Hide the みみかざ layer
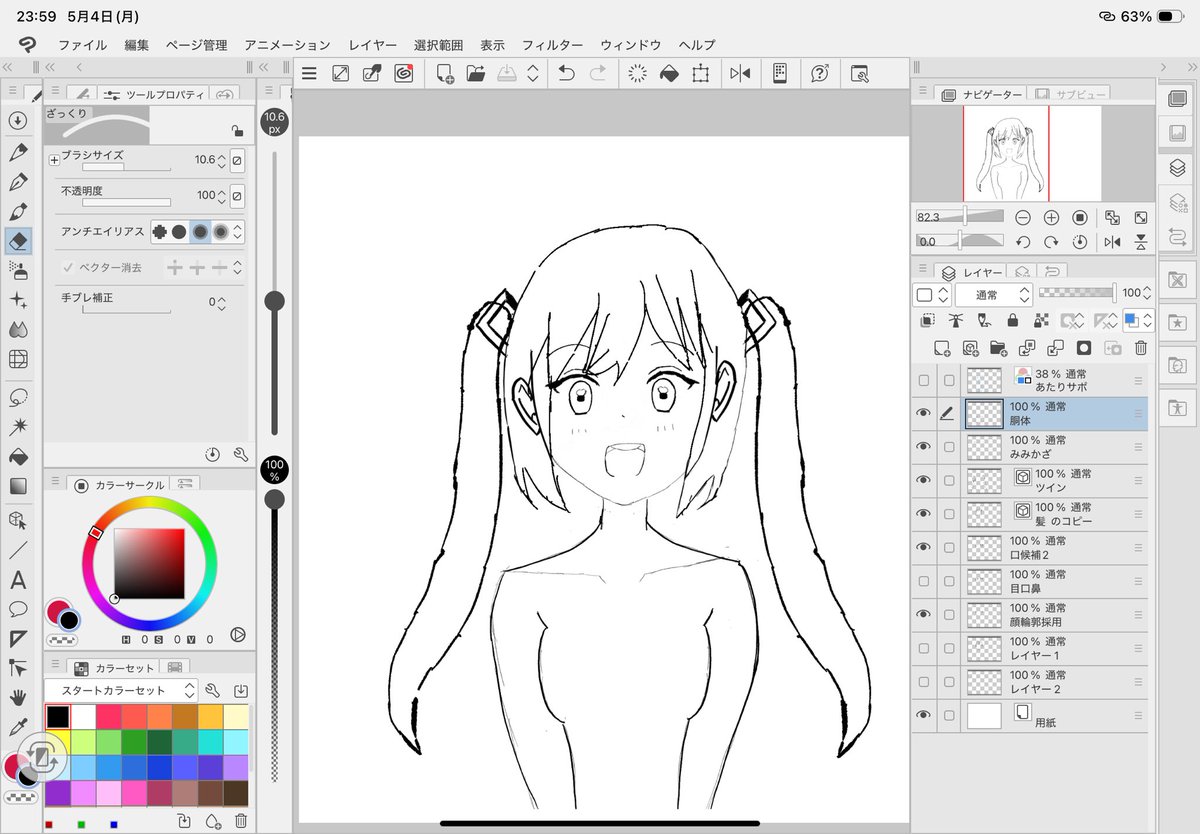The width and height of the screenshot is (1200, 834). click(x=923, y=447)
